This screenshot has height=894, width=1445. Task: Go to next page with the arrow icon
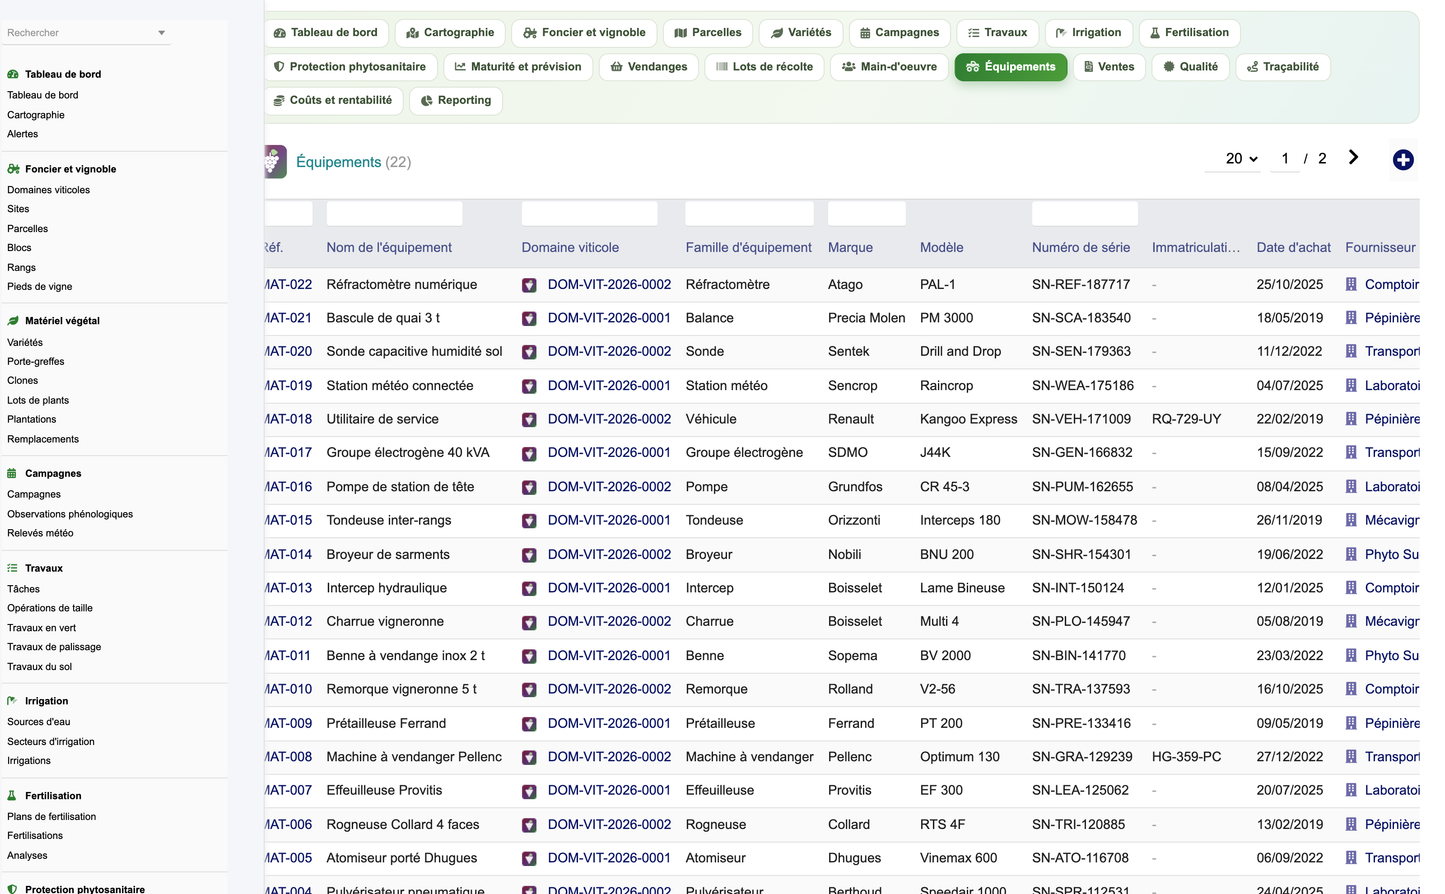click(x=1353, y=157)
